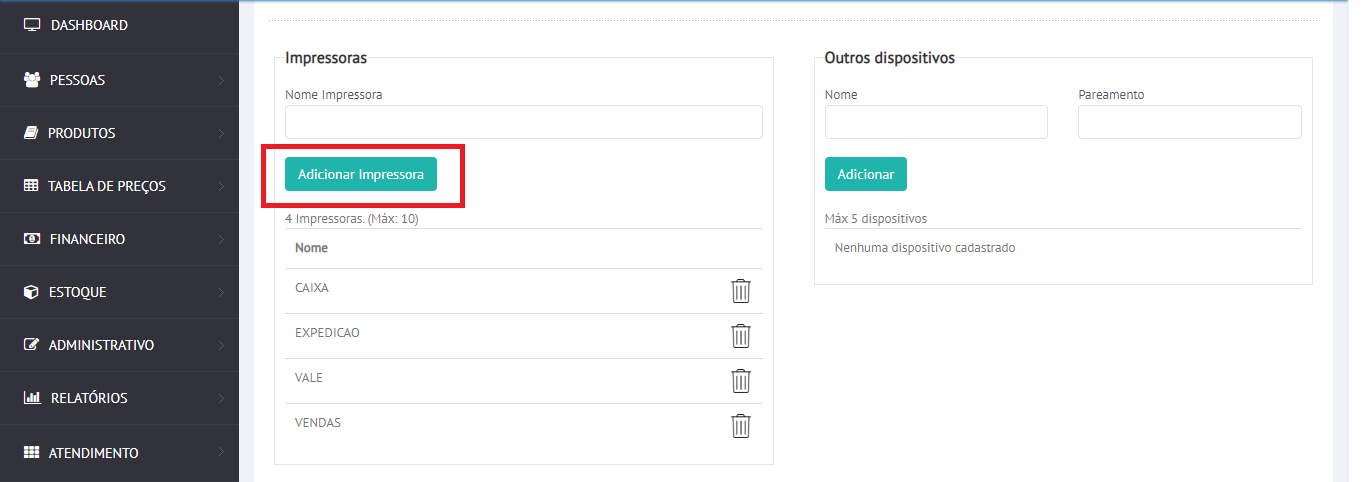Screen dimensions: 1366x482
Task: Expand the Pessoas submenu chevron
Action: tap(221, 80)
